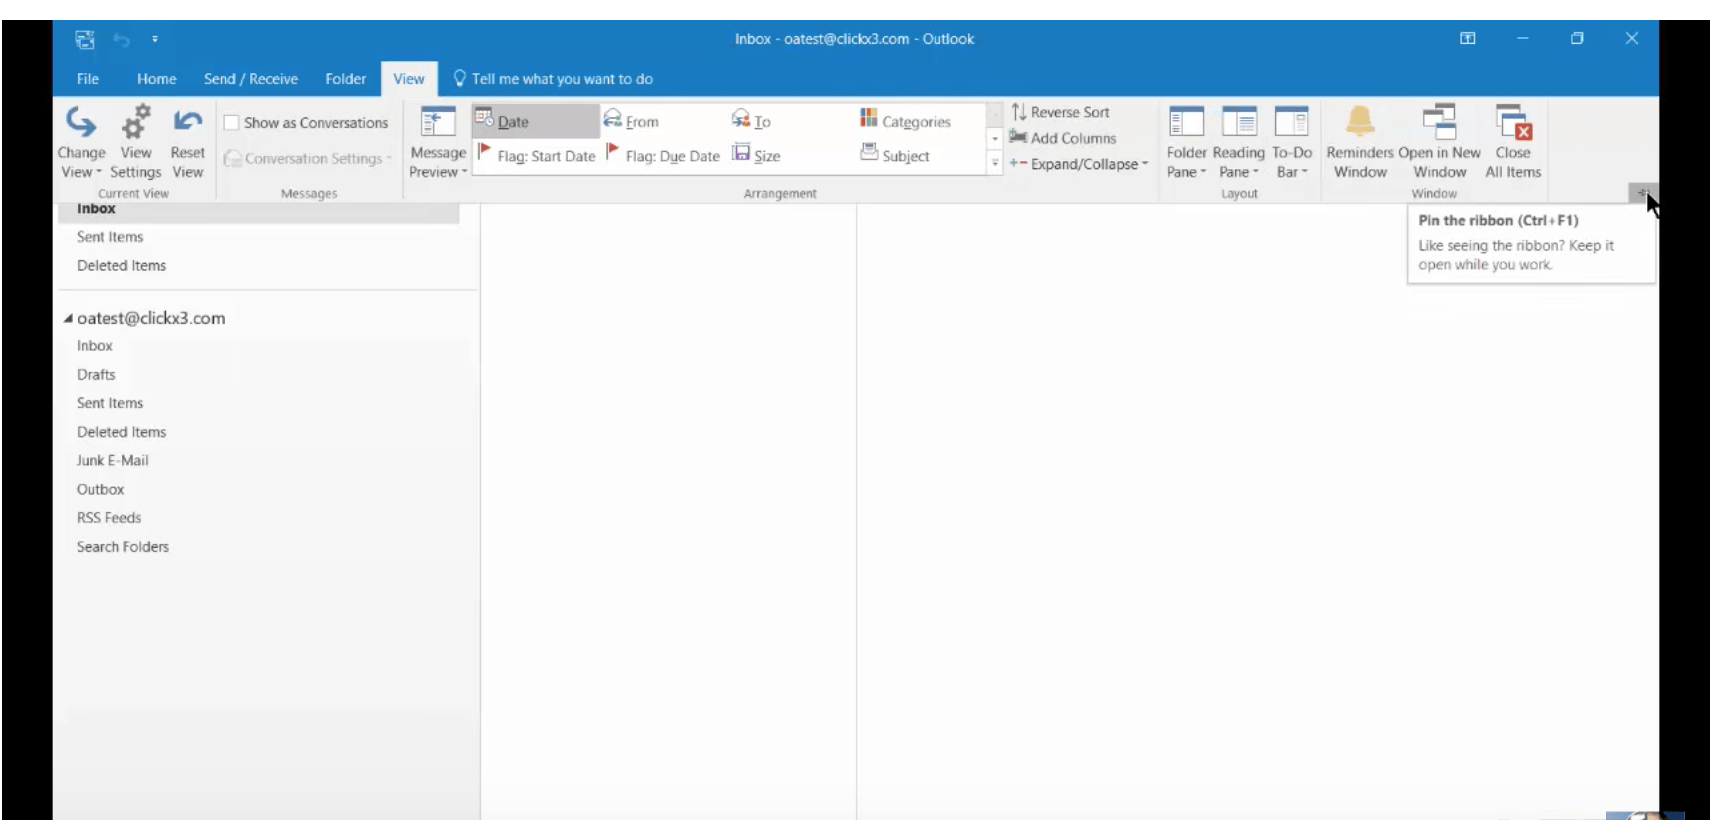
Task: Enable Show as Conversations checkbox
Action: tap(231, 123)
